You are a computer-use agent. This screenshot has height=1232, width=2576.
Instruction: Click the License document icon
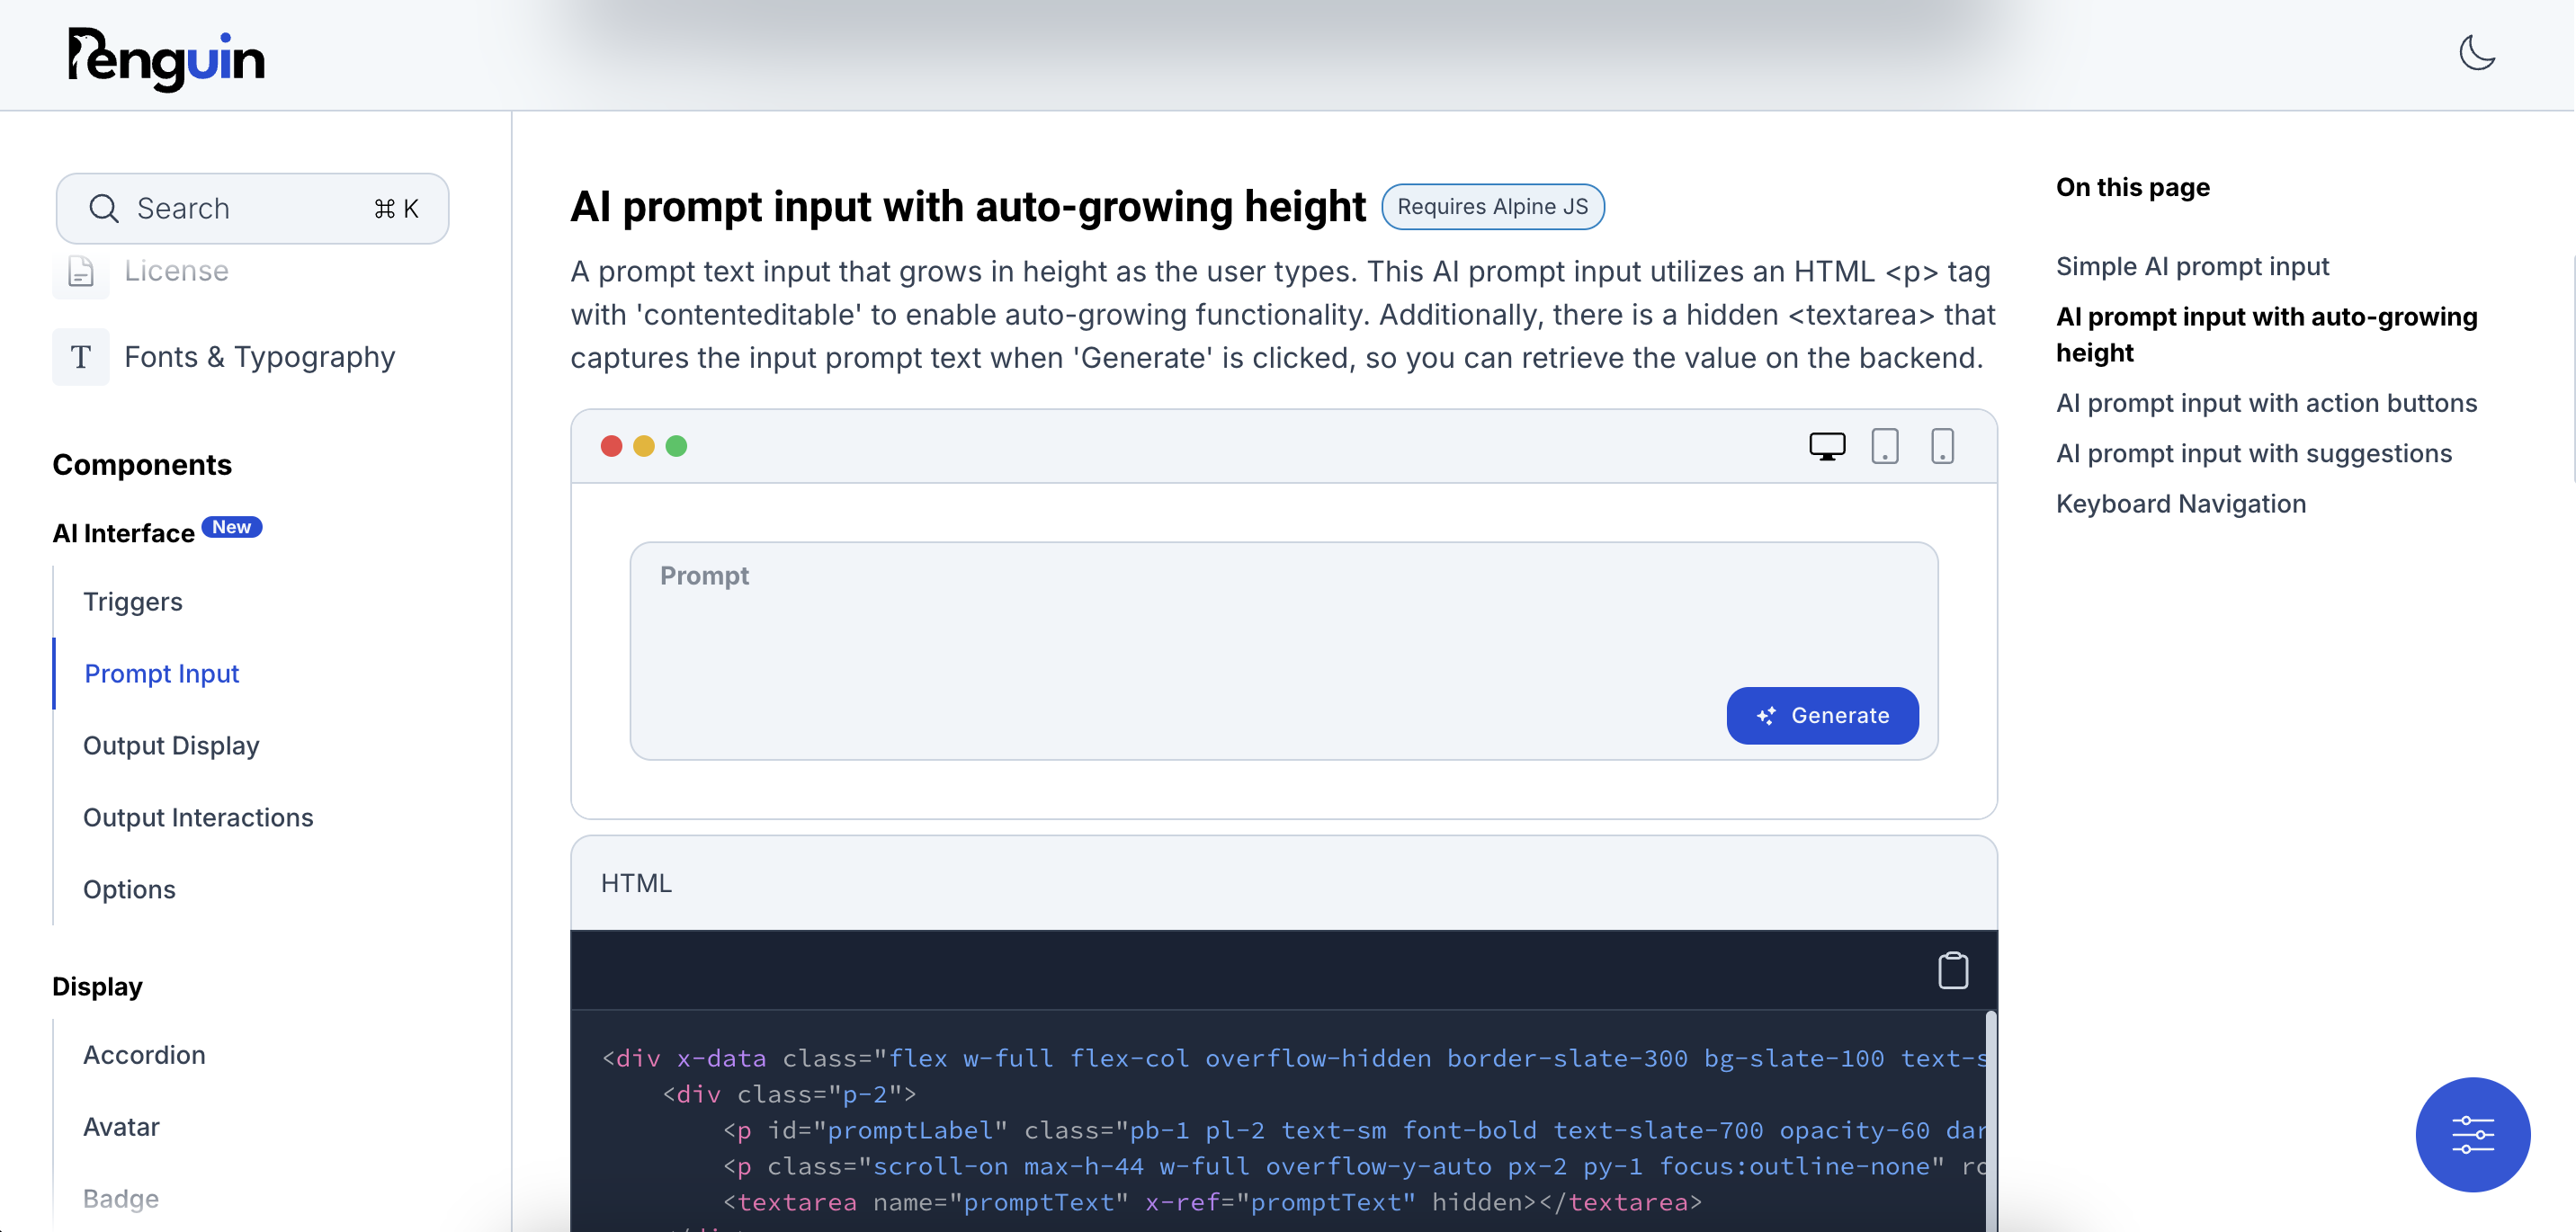coord(81,271)
